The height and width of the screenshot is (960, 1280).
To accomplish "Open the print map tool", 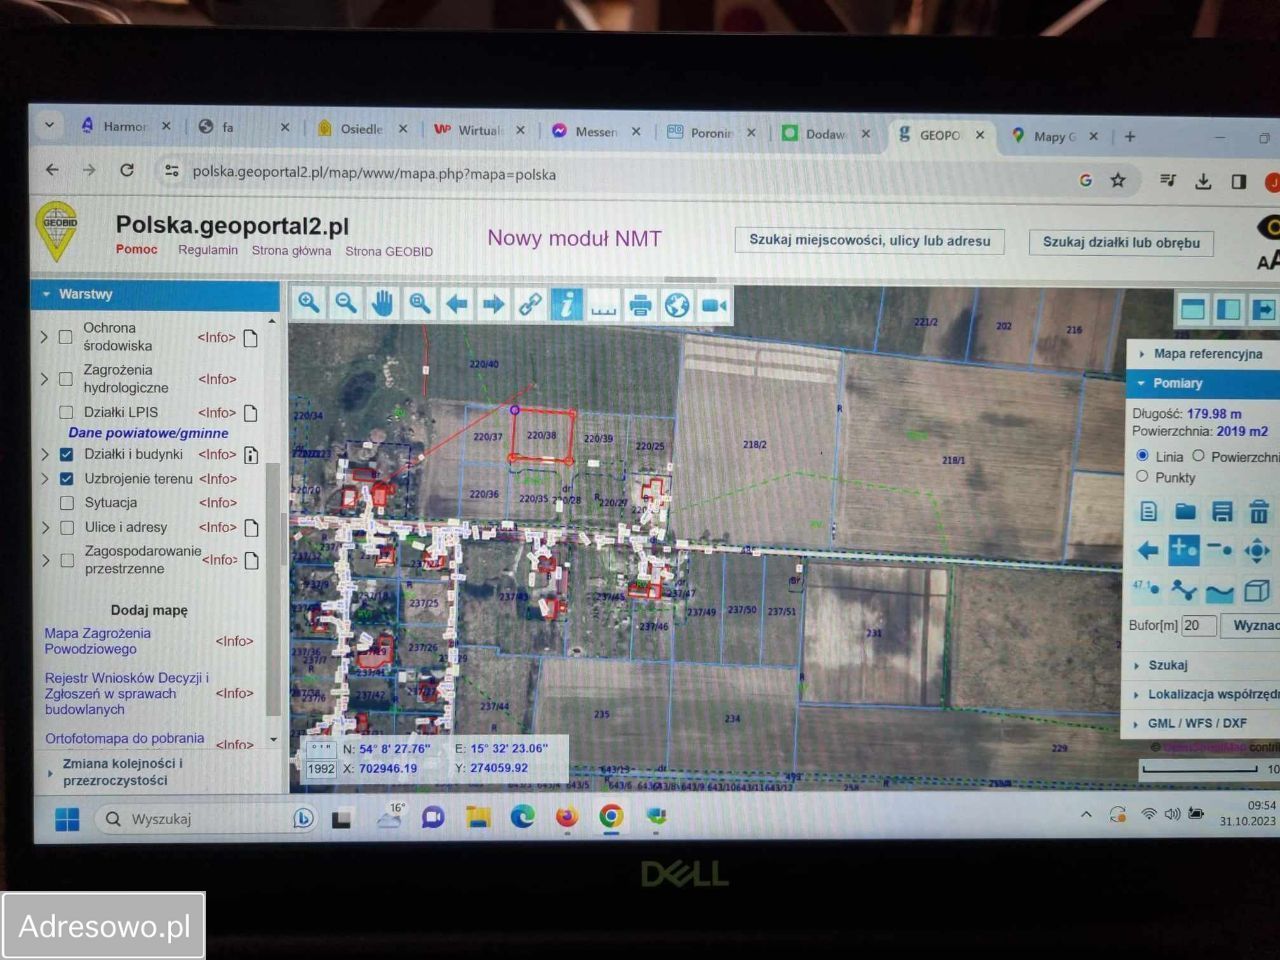I will coord(640,305).
